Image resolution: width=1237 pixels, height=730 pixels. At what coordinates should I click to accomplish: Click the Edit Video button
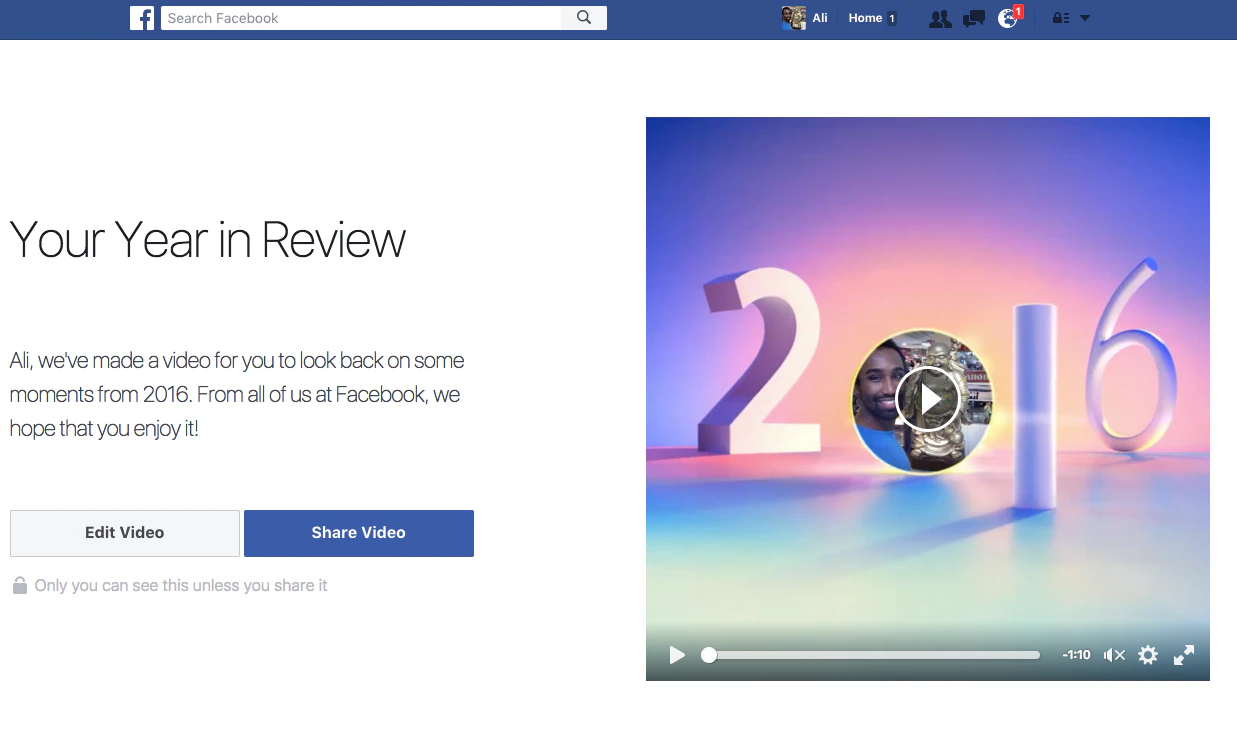(x=124, y=533)
